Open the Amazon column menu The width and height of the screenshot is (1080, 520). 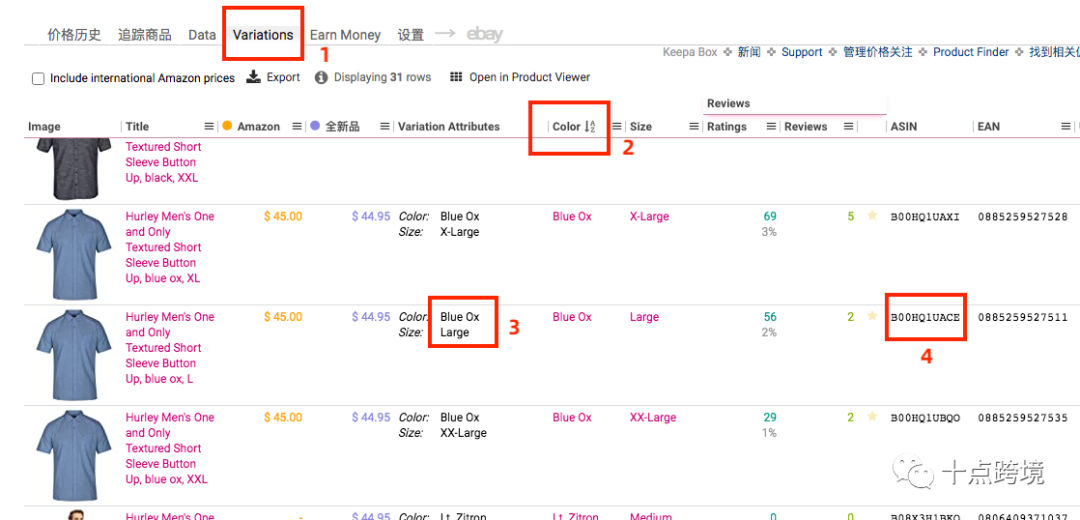point(297,127)
